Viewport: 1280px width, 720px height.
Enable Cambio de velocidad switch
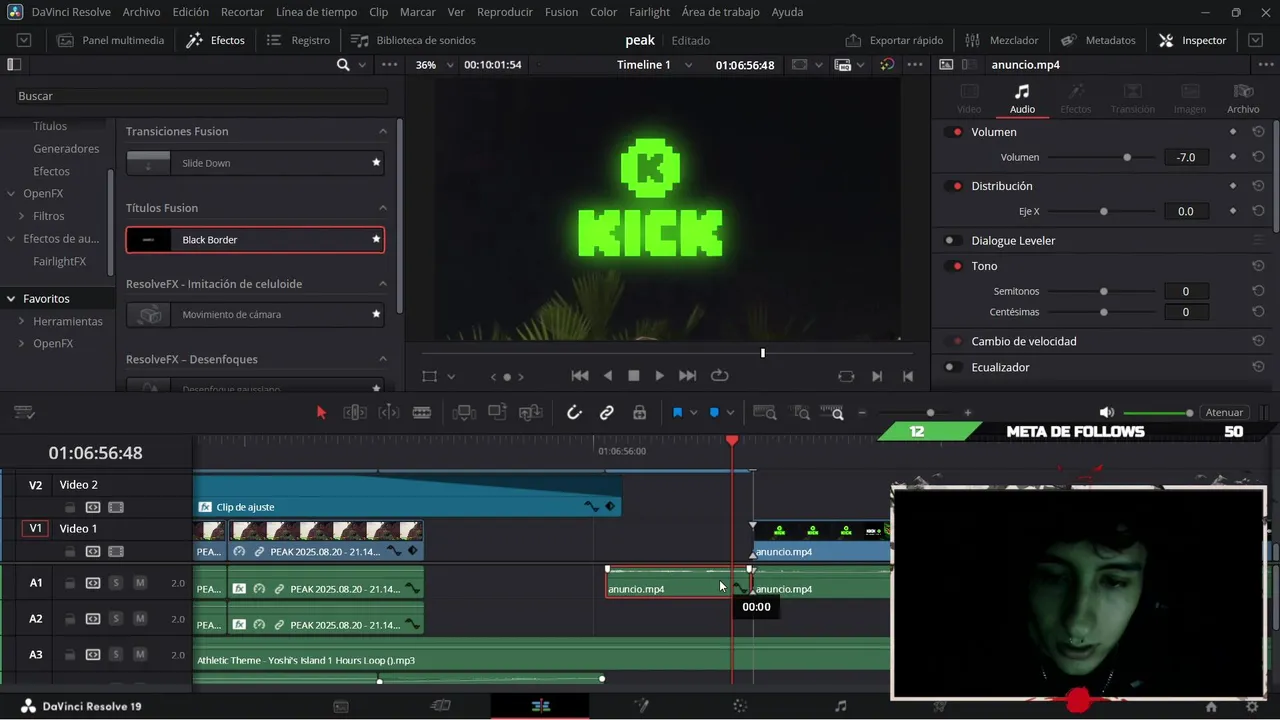[954, 341]
